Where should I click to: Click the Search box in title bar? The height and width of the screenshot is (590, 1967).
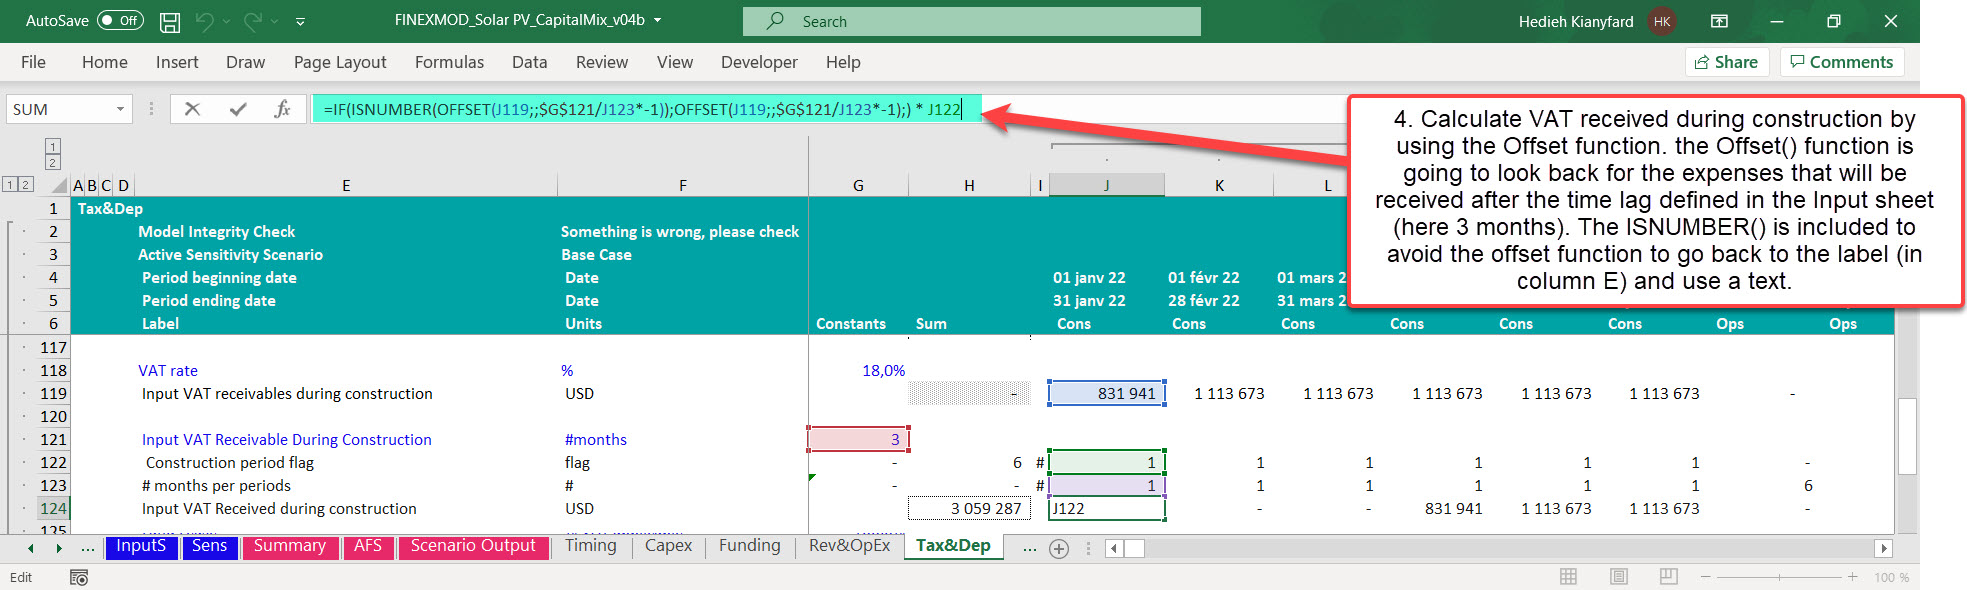(x=971, y=21)
